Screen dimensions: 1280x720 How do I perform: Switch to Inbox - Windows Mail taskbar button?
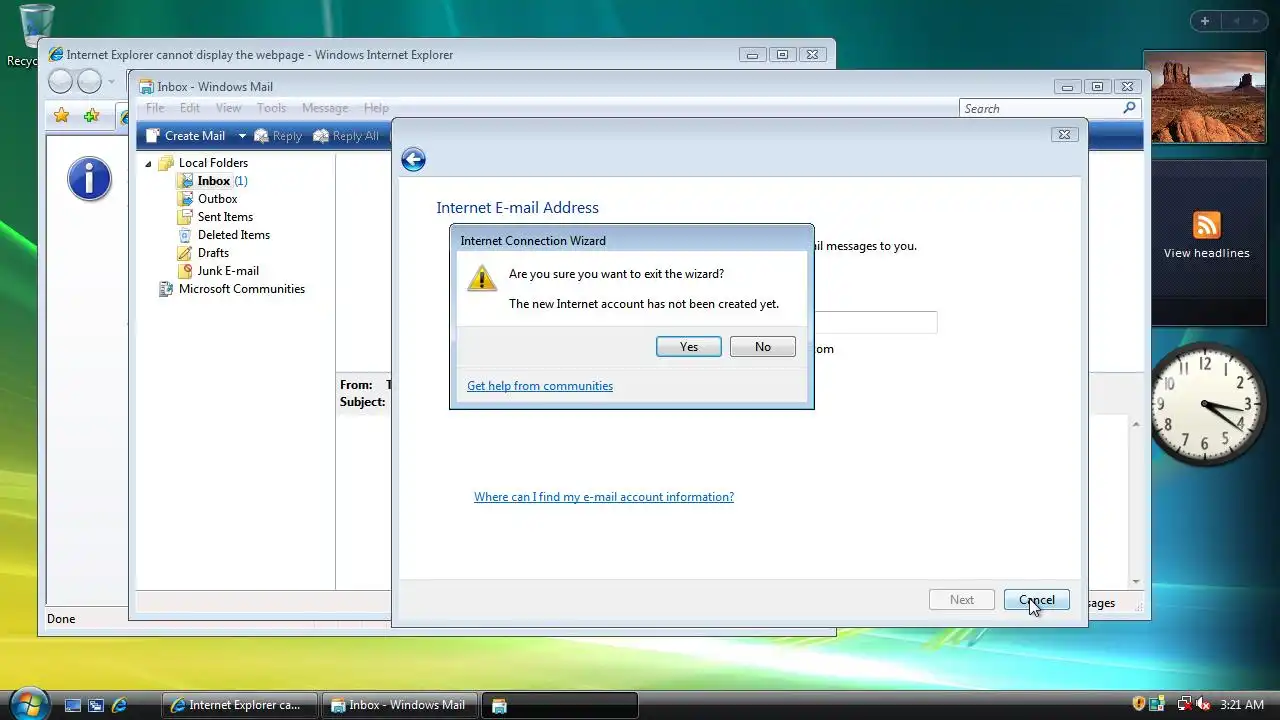click(x=400, y=705)
